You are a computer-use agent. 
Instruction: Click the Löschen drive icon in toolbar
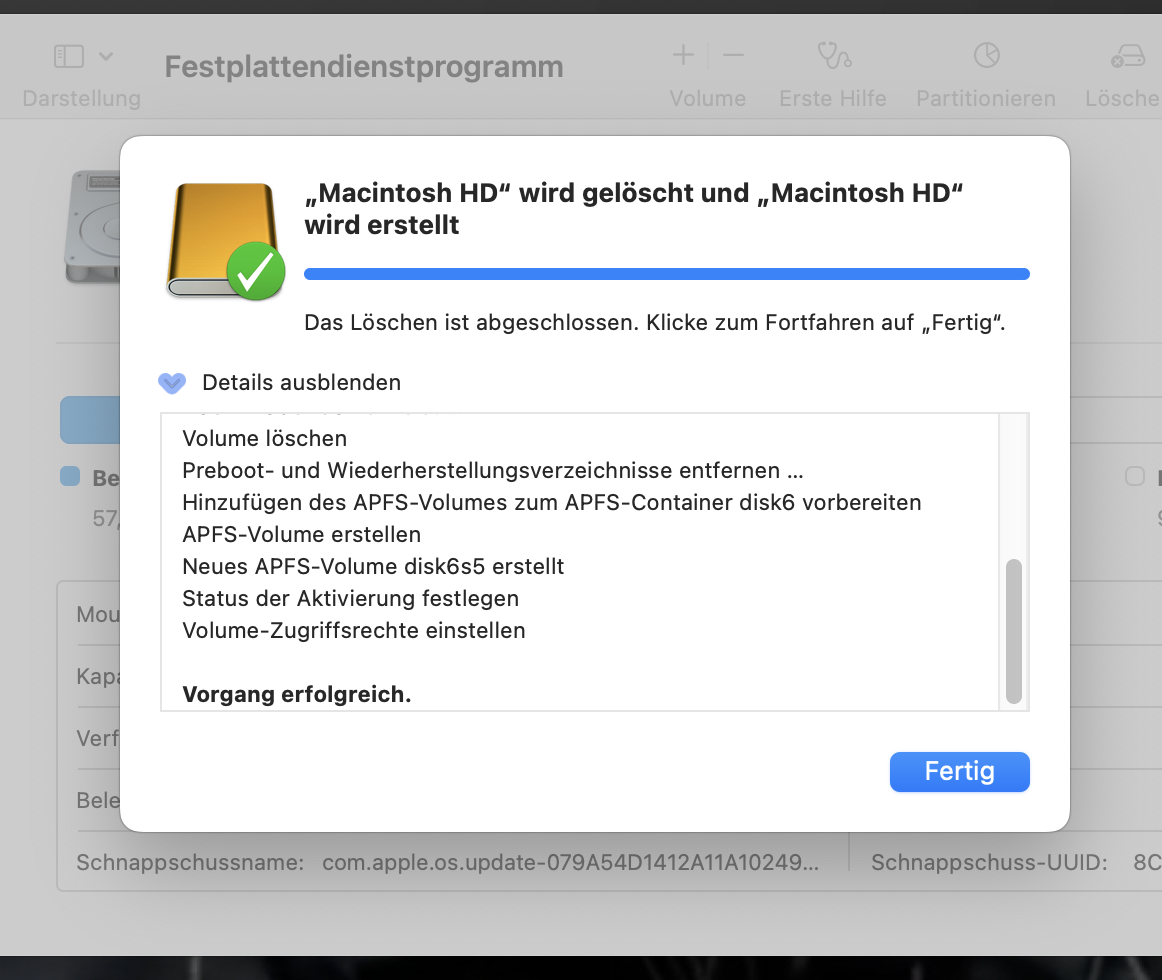1128,56
